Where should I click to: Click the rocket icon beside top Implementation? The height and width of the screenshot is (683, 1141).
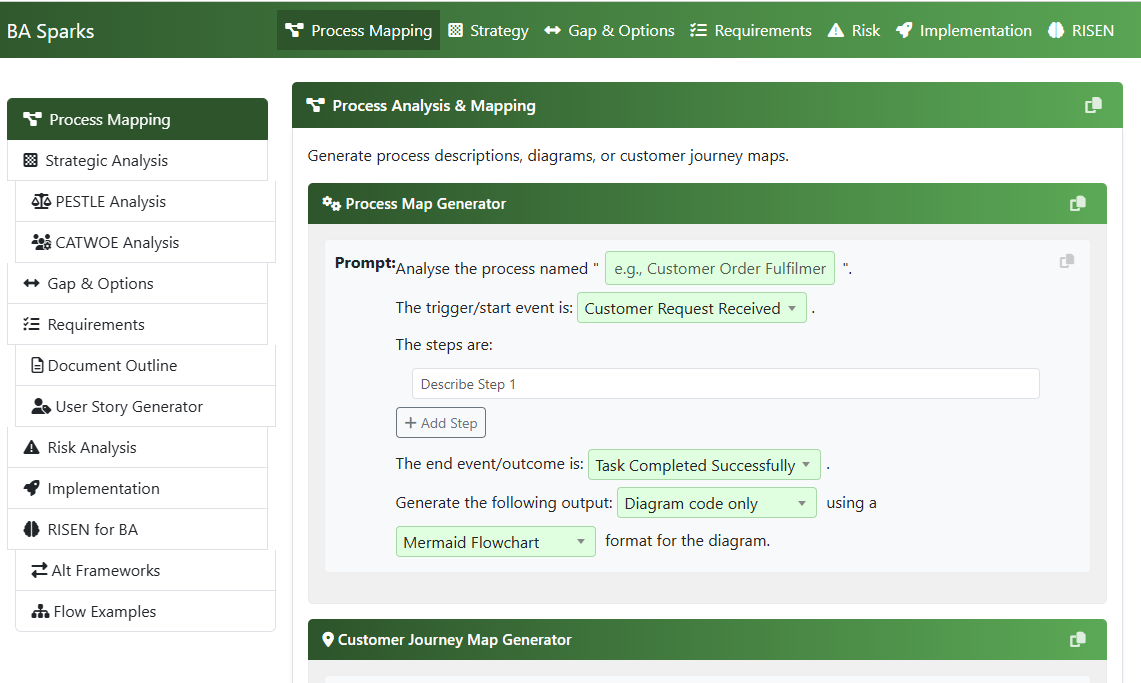[x=904, y=31]
